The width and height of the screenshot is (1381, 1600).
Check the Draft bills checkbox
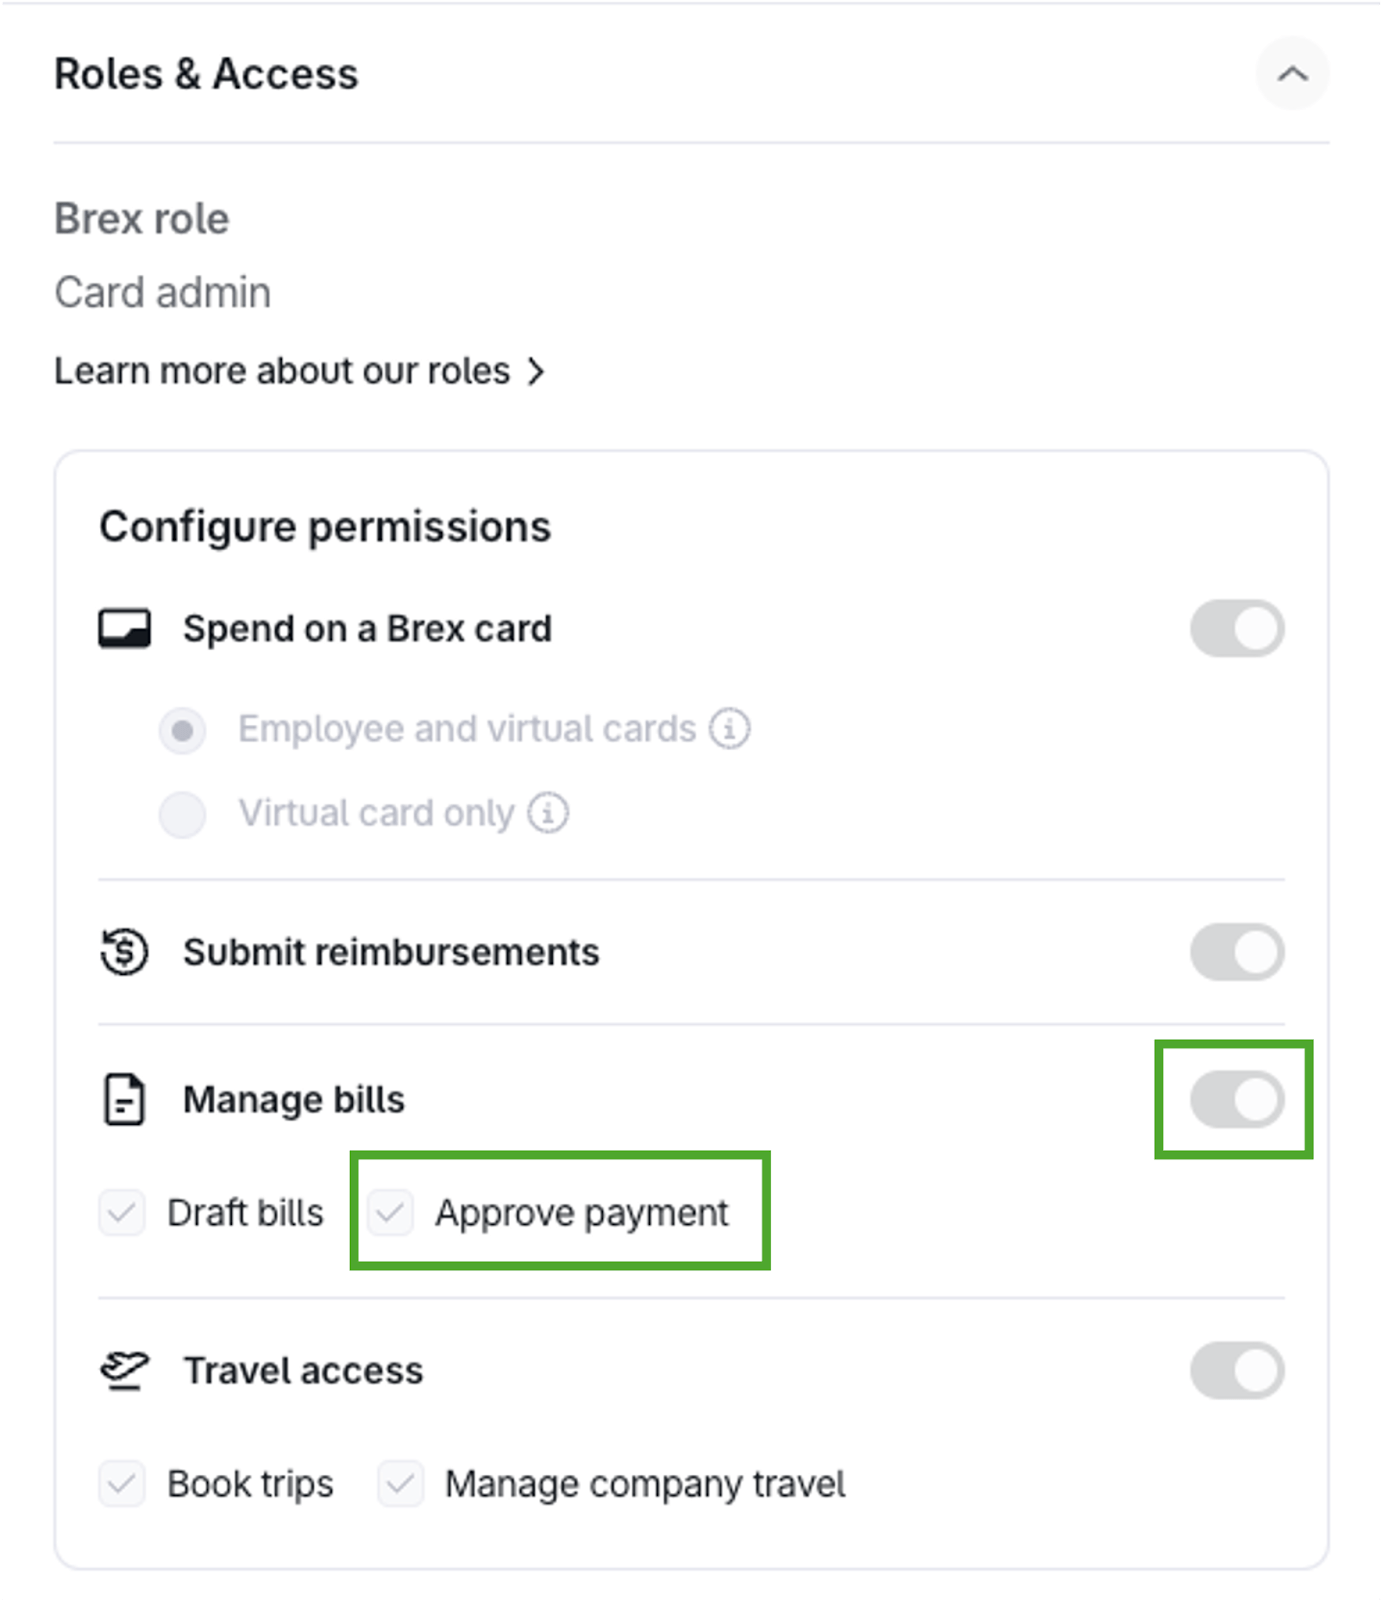122,1213
